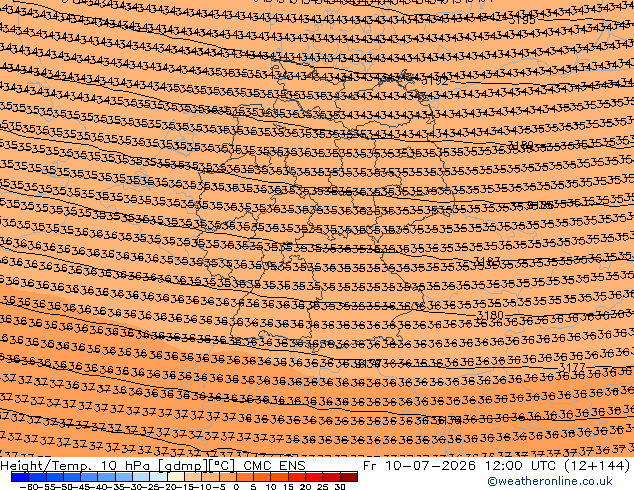Click the dark maroon legend swatch above 30
634x490 pixels.
[x=349, y=477]
